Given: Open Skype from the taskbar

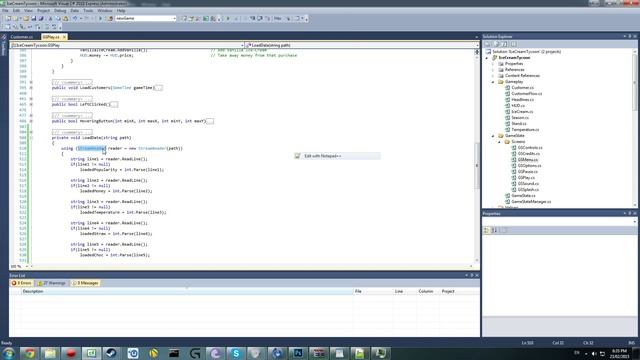Looking at the screenshot, I should point(236,353).
